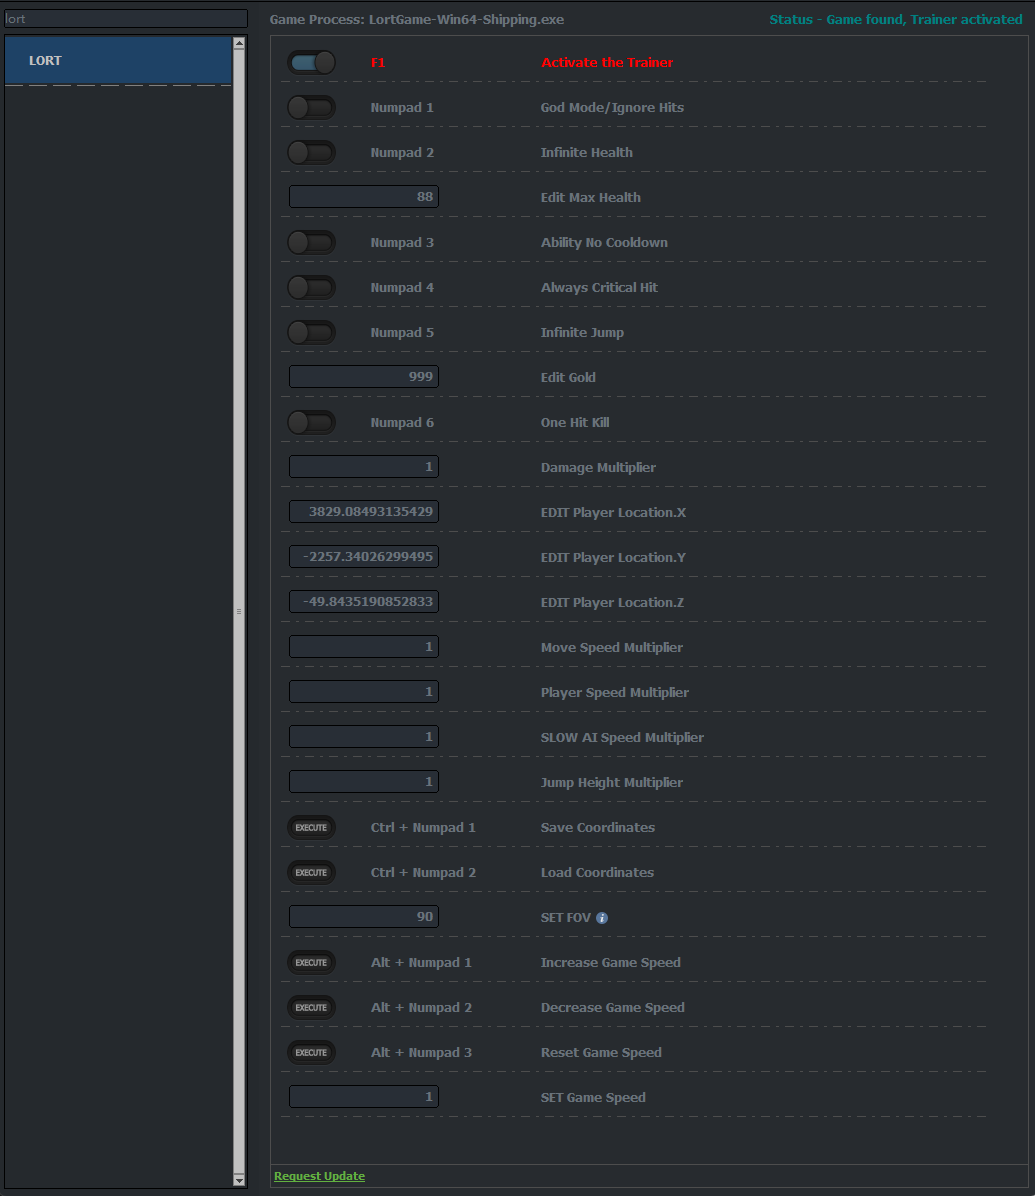This screenshot has height=1196, width=1035.
Task: Click game list scrollbar down arrow
Action: 238,1180
